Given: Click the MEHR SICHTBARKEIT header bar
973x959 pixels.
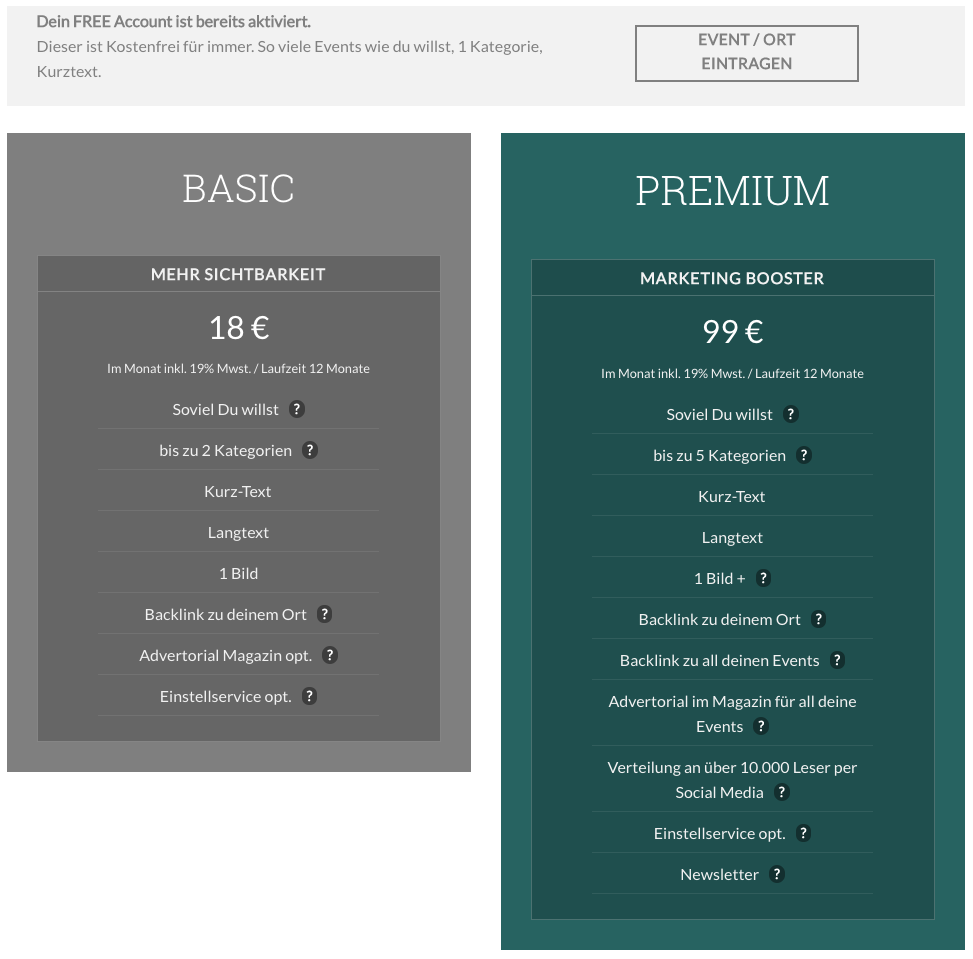Looking at the screenshot, I should pos(239,274).
